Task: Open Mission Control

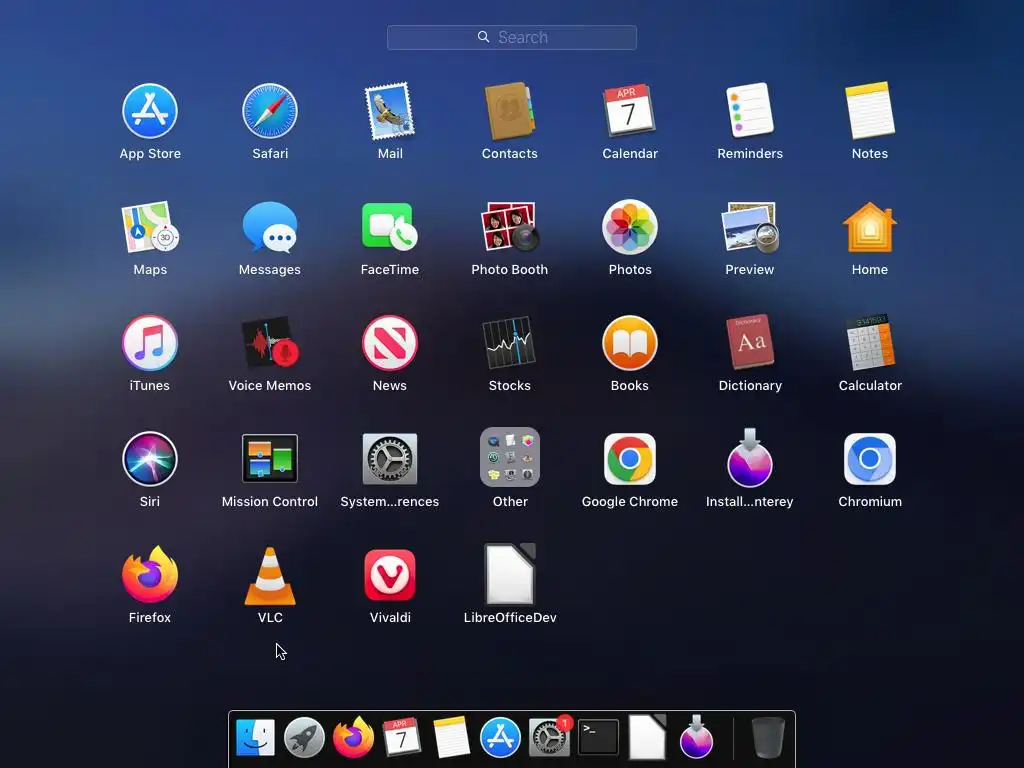Action: 270,458
